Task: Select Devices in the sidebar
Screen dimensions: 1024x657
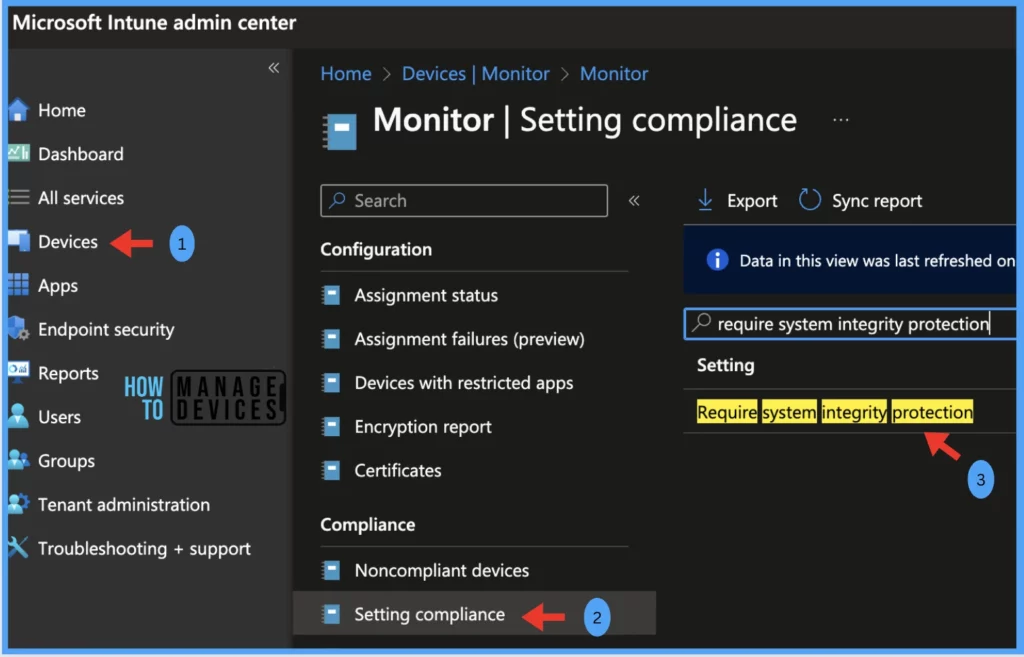Action: coord(67,242)
